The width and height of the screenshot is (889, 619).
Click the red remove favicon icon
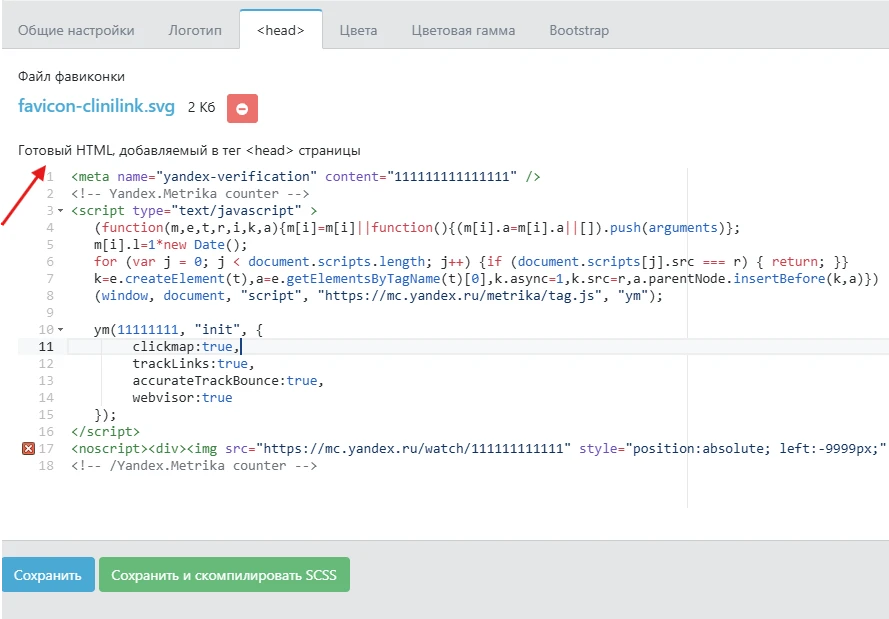(x=242, y=108)
